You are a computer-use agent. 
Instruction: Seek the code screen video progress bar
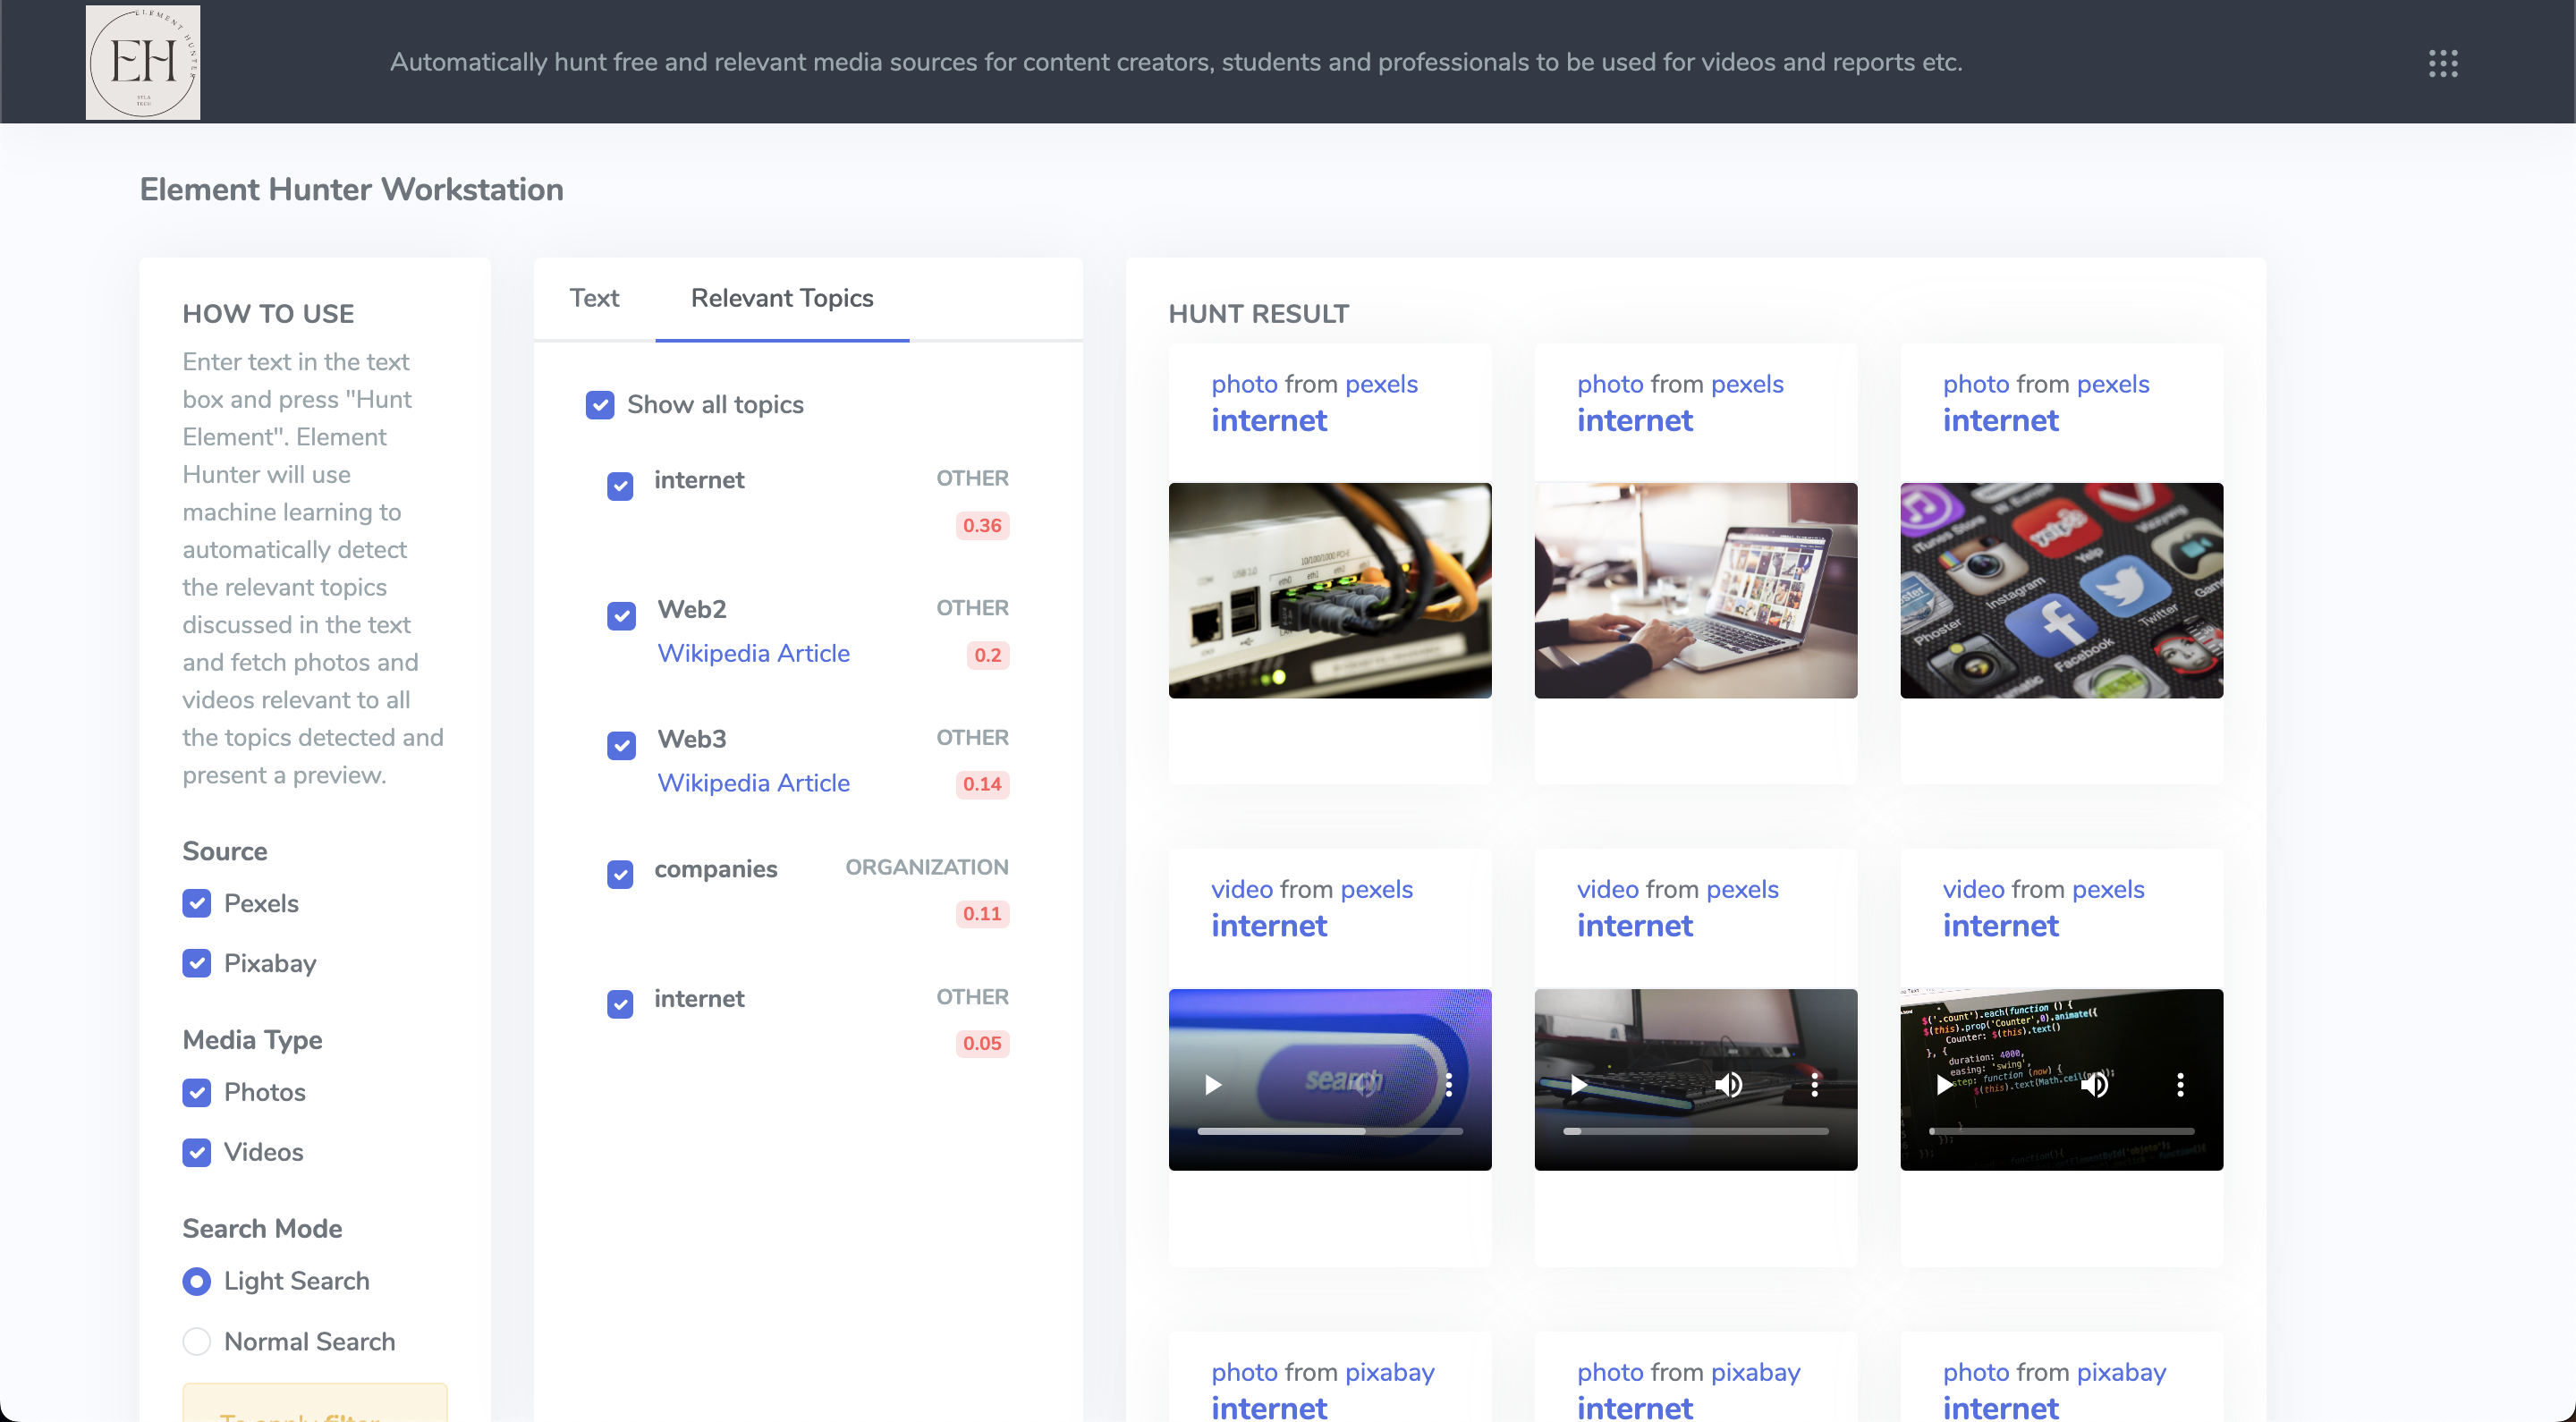2062,1131
